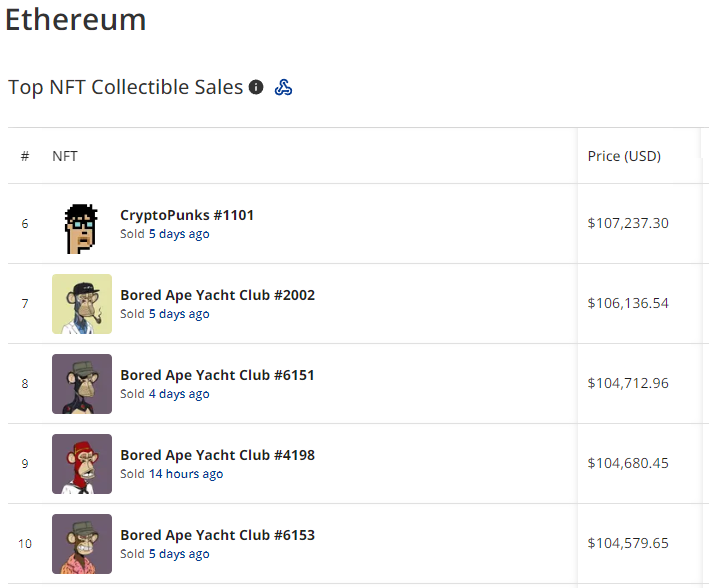This screenshot has height=588, width=709.
Task: Open Bored Ape Yacht Club #6151 thumbnail
Action: tap(82, 384)
